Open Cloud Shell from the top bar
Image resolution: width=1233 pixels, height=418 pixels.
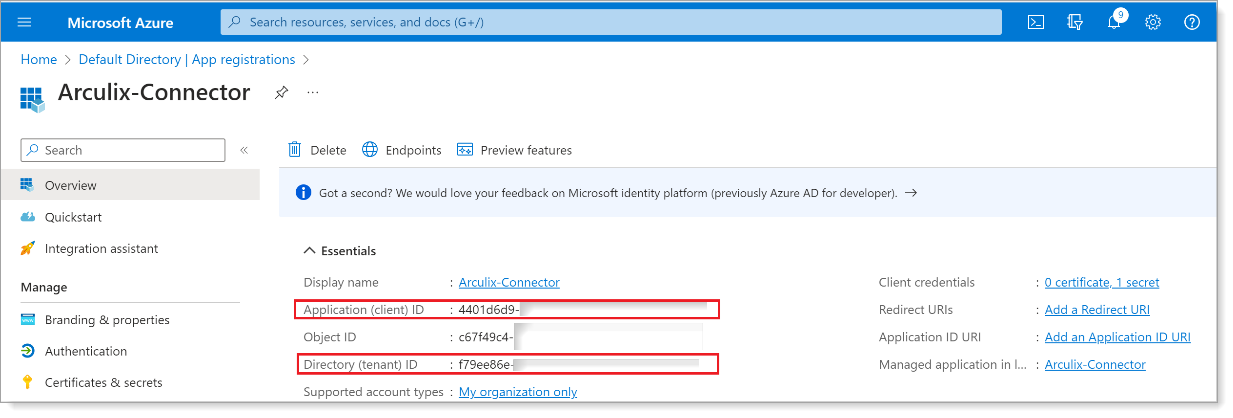click(x=1036, y=22)
